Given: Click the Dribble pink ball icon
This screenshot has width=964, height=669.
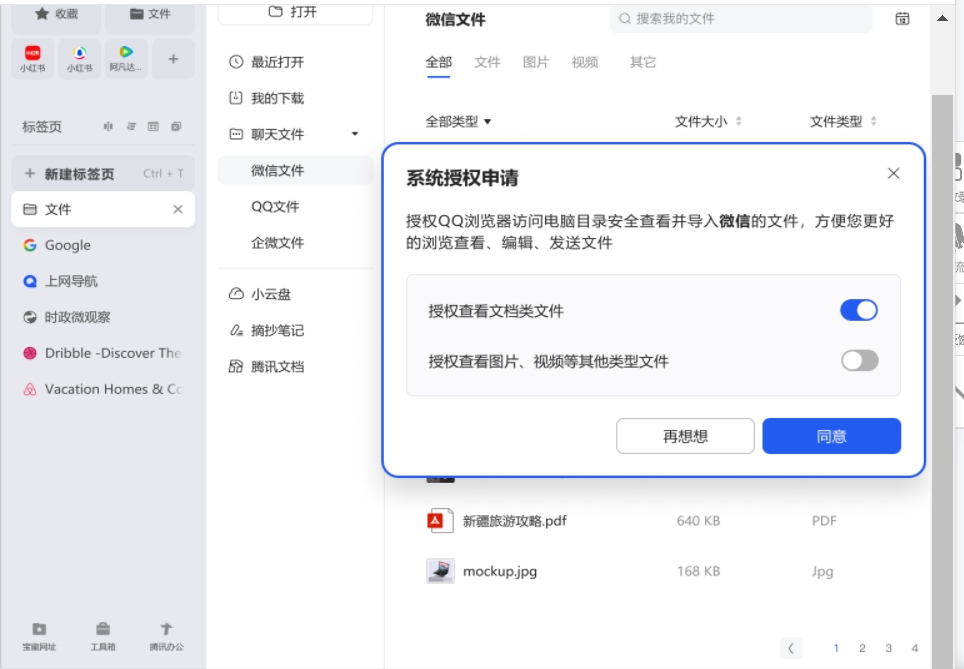Looking at the screenshot, I should pyautogui.click(x=30, y=353).
